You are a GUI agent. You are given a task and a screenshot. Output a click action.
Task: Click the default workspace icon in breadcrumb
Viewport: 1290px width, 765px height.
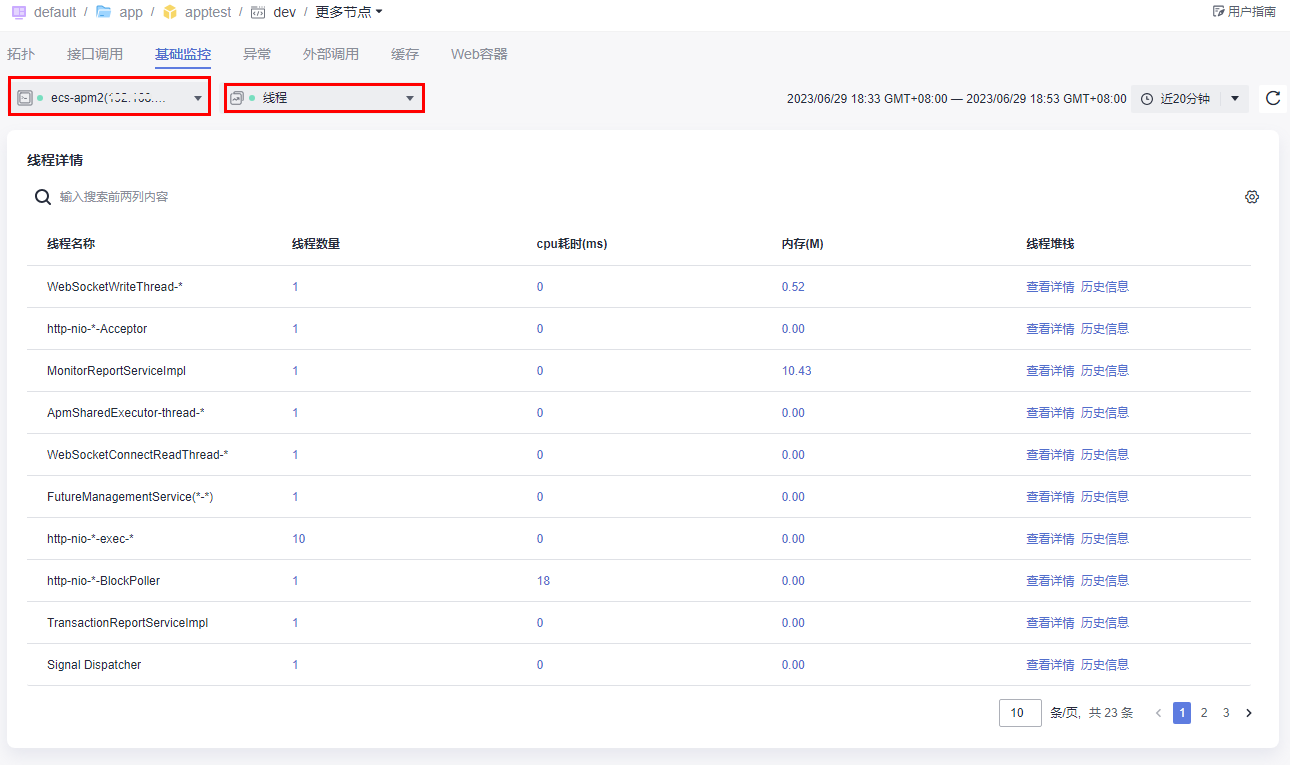(18, 12)
